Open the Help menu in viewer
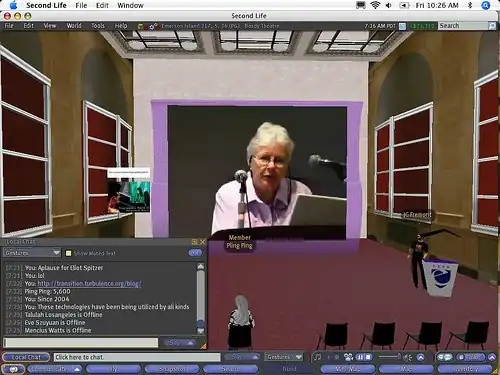This screenshot has width=500, height=375. point(121,26)
